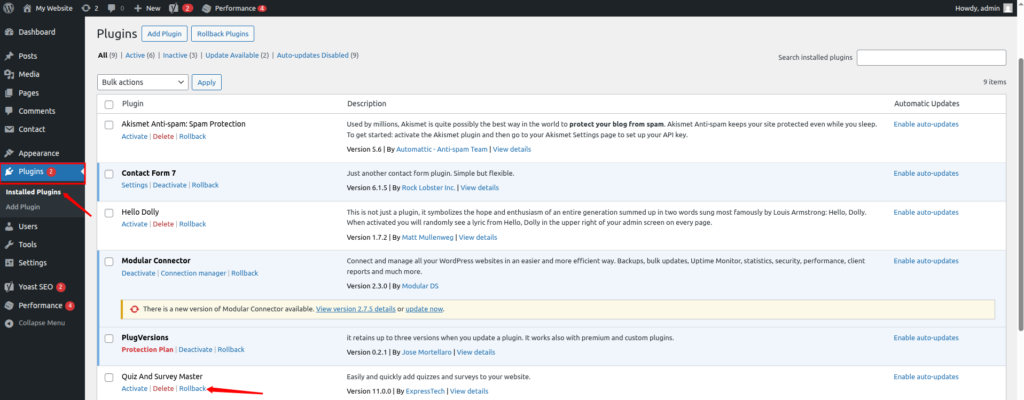
Task: Open the comments bubble in admin bar
Action: pyautogui.click(x=115, y=8)
